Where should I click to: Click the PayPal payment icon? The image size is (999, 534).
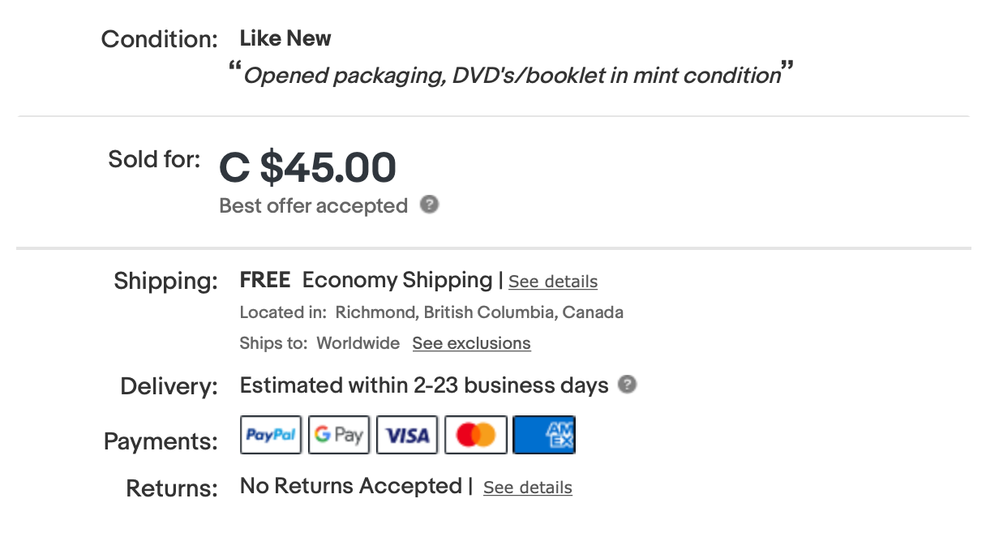pos(271,435)
